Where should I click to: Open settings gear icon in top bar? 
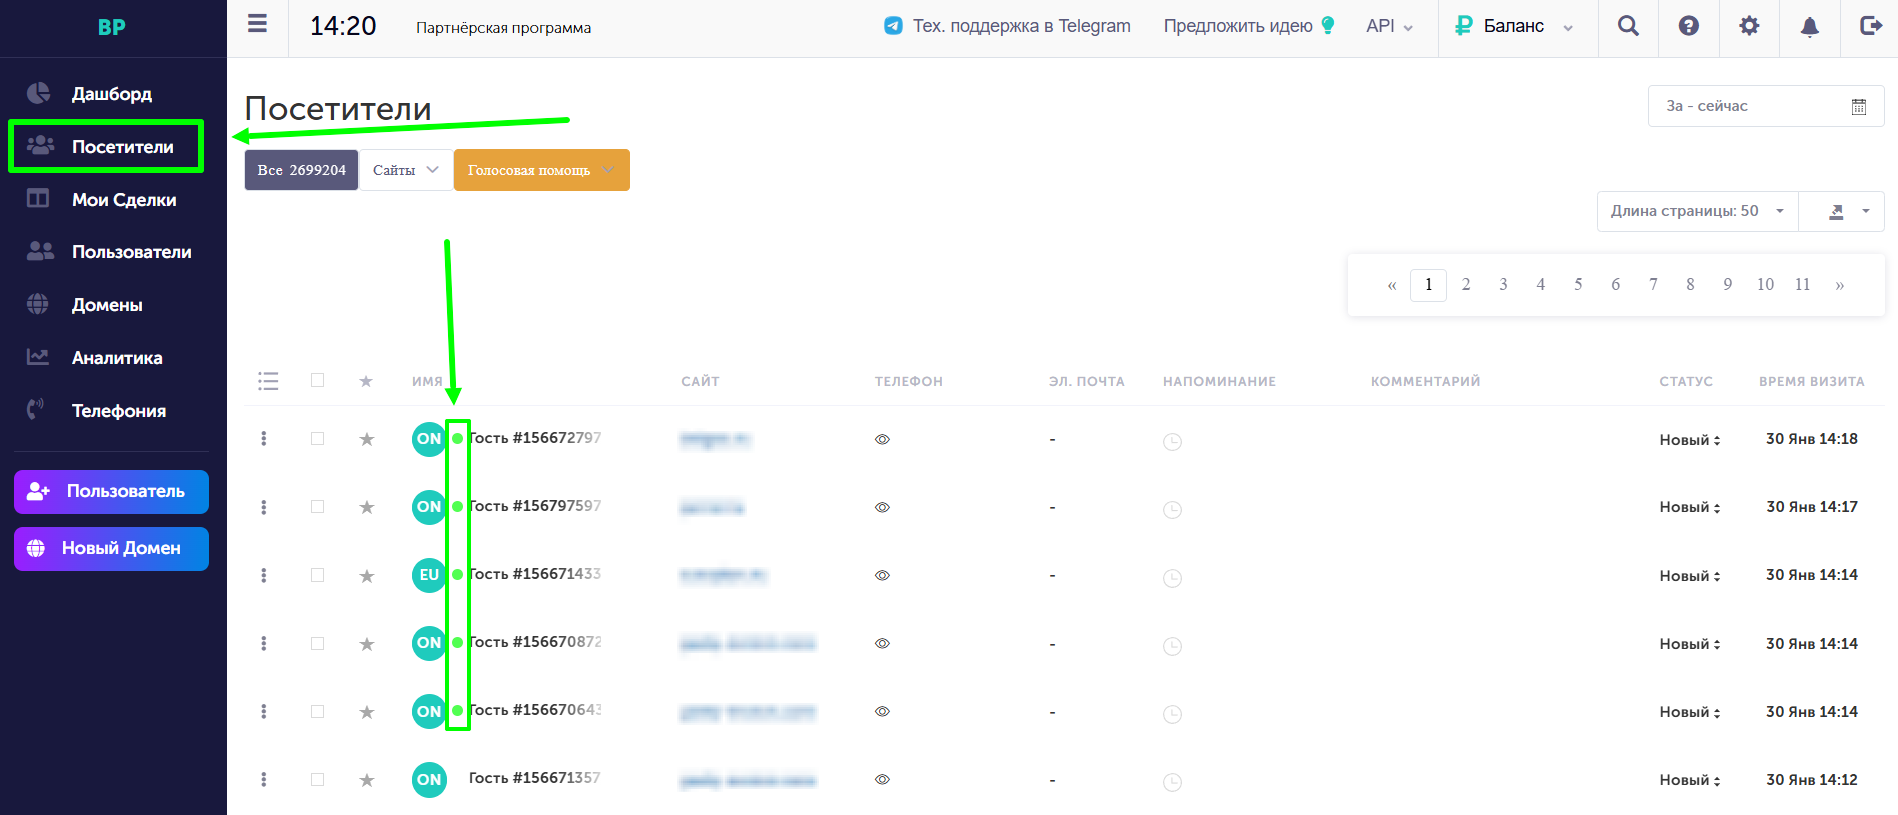click(x=1749, y=26)
